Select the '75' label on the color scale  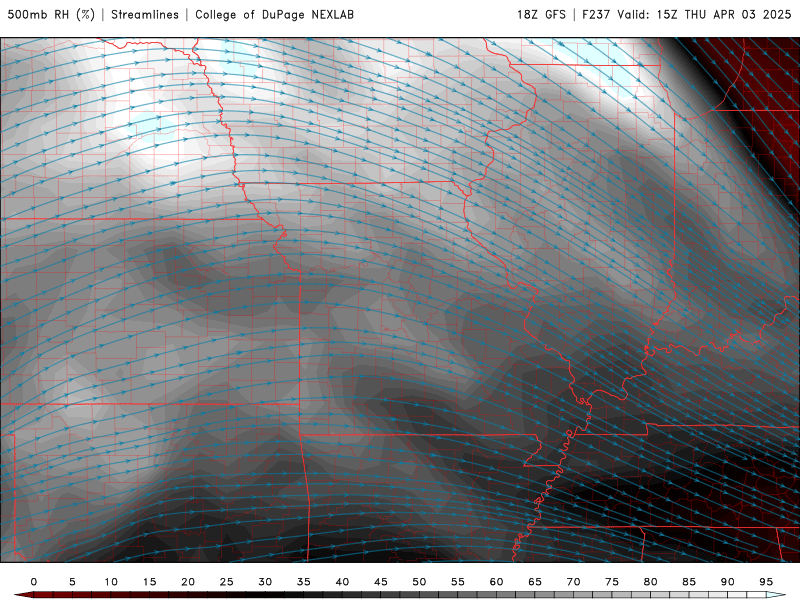[x=612, y=582]
